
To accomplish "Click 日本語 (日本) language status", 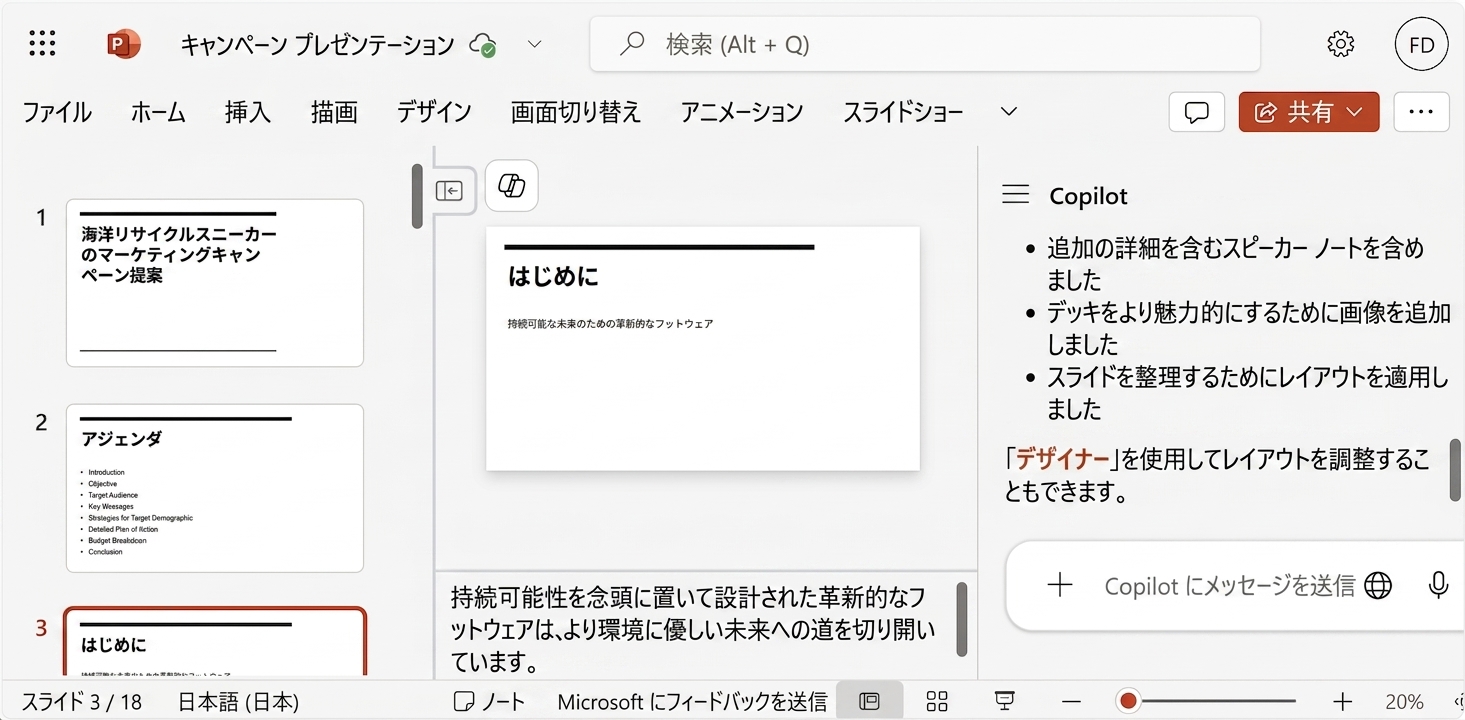I will click(238, 701).
